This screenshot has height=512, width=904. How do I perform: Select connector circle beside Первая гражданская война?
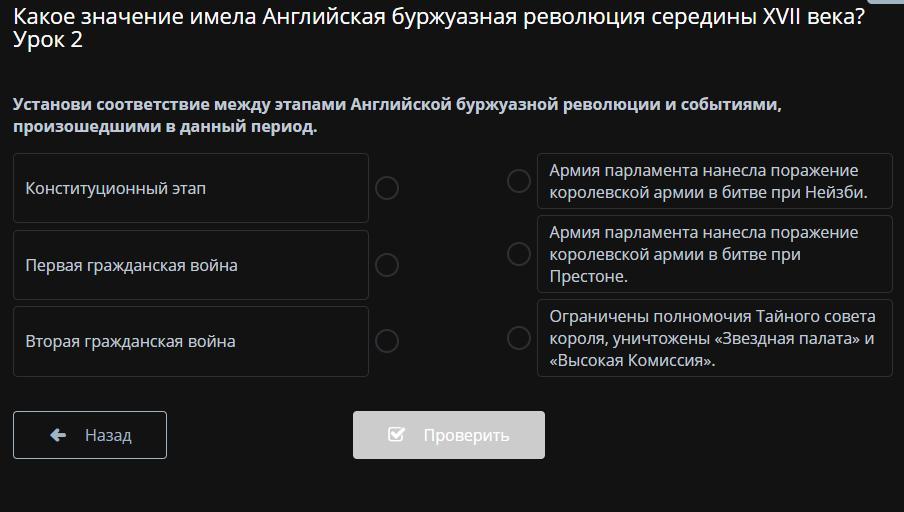[387, 265]
